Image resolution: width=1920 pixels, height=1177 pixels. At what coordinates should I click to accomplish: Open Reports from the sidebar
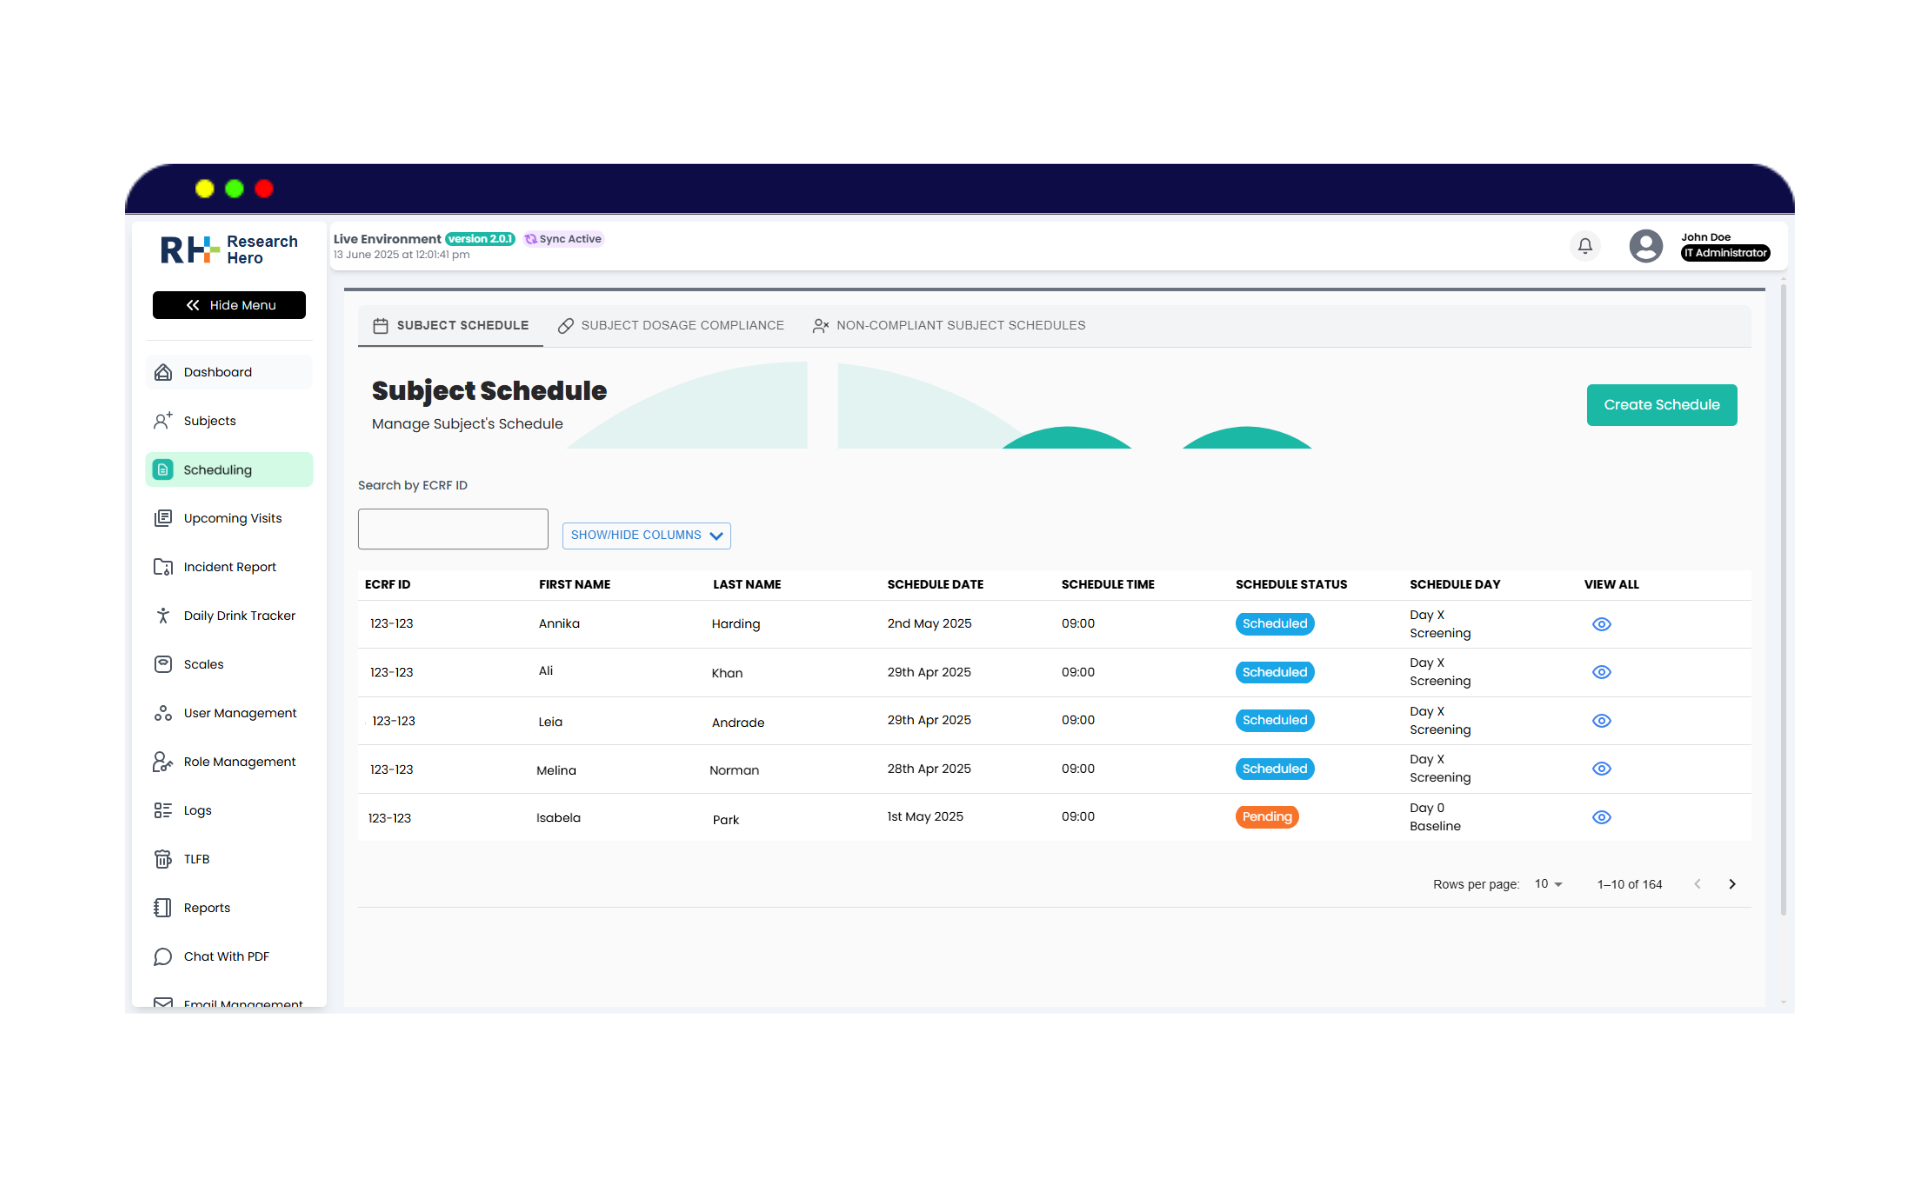tap(229, 908)
